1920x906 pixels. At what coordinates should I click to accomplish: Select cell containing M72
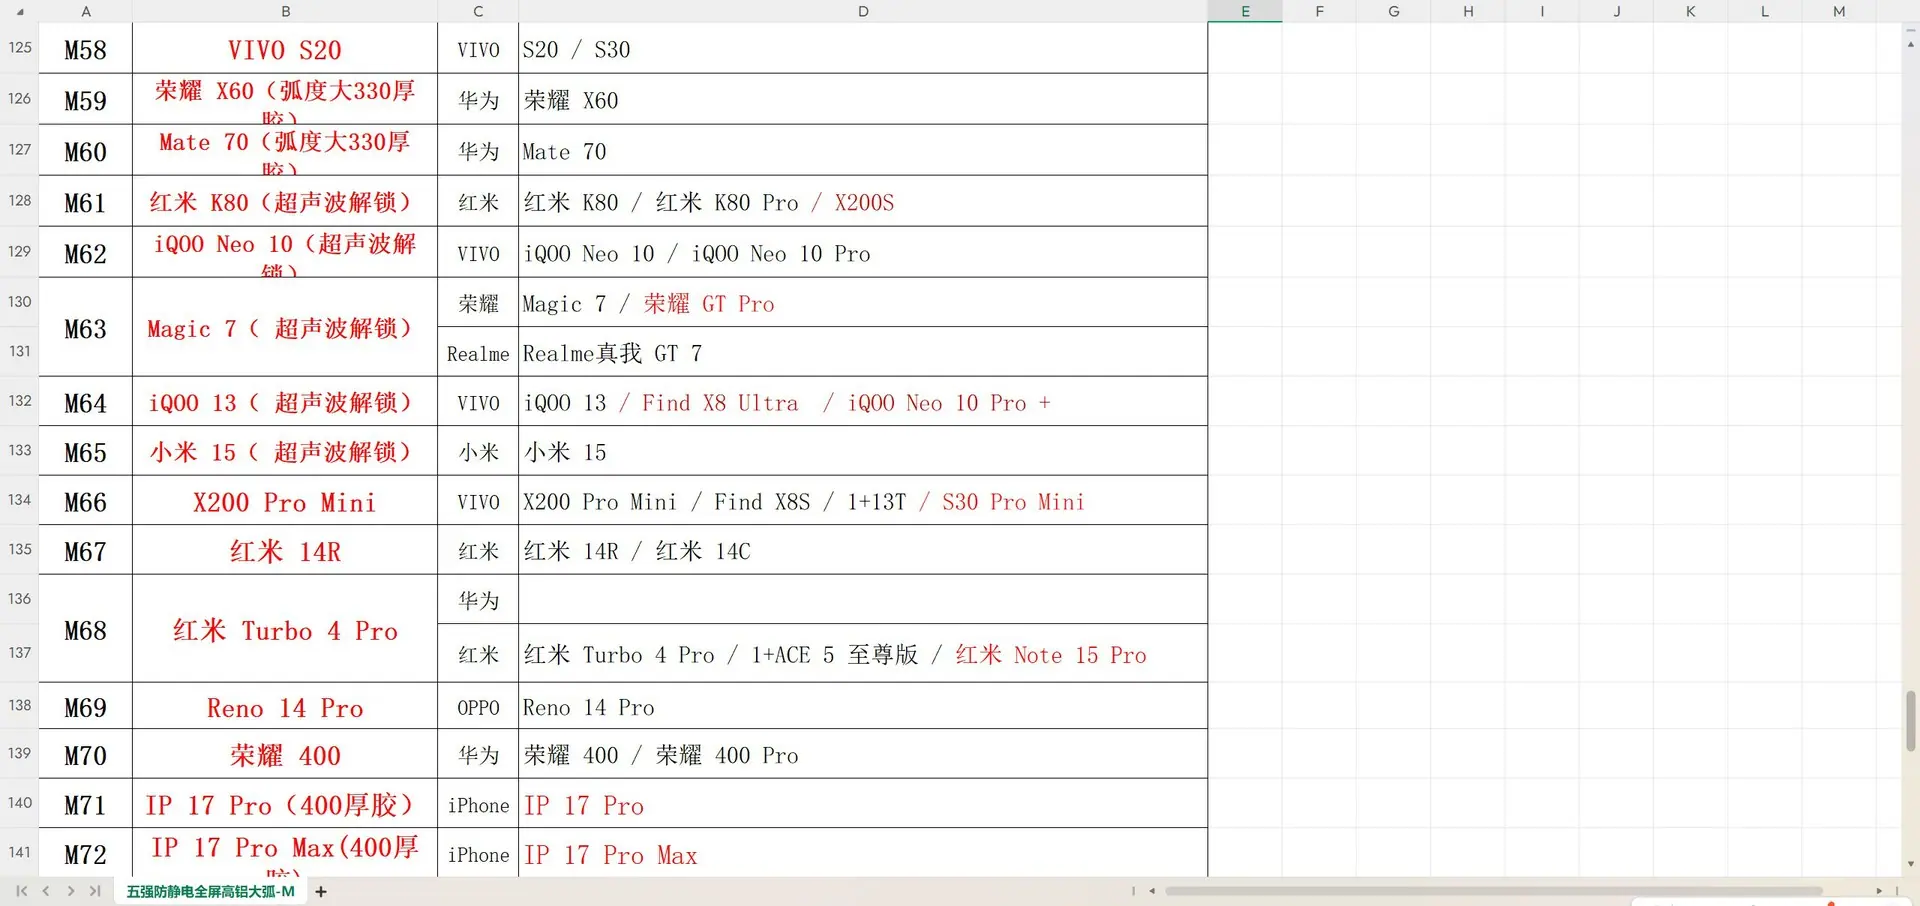coord(86,853)
